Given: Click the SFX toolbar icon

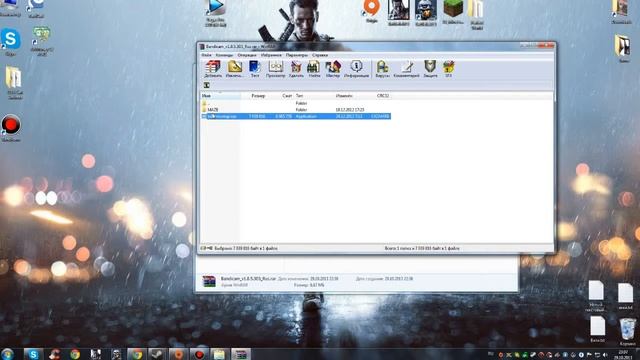Looking at the screenshot, I should point(449,69).
